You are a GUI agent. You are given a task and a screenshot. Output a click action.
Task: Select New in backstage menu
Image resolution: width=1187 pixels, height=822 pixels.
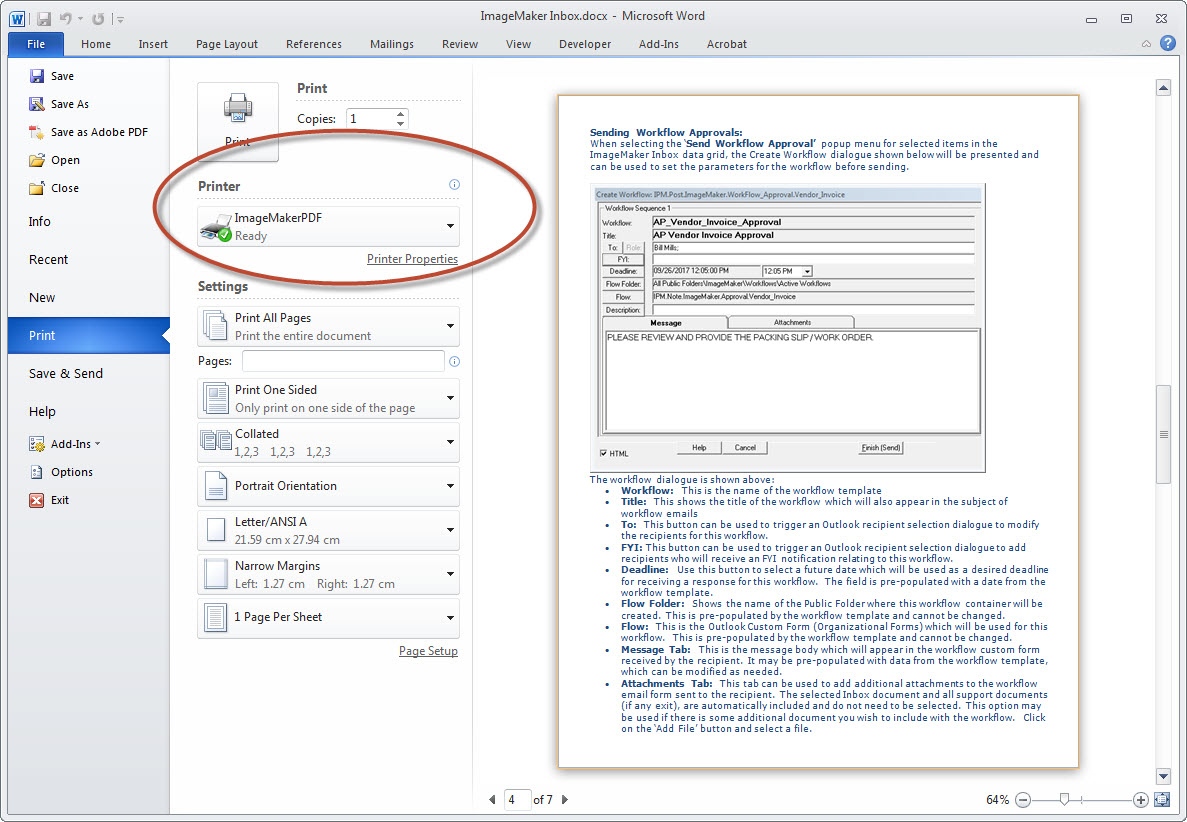(42, 297)
